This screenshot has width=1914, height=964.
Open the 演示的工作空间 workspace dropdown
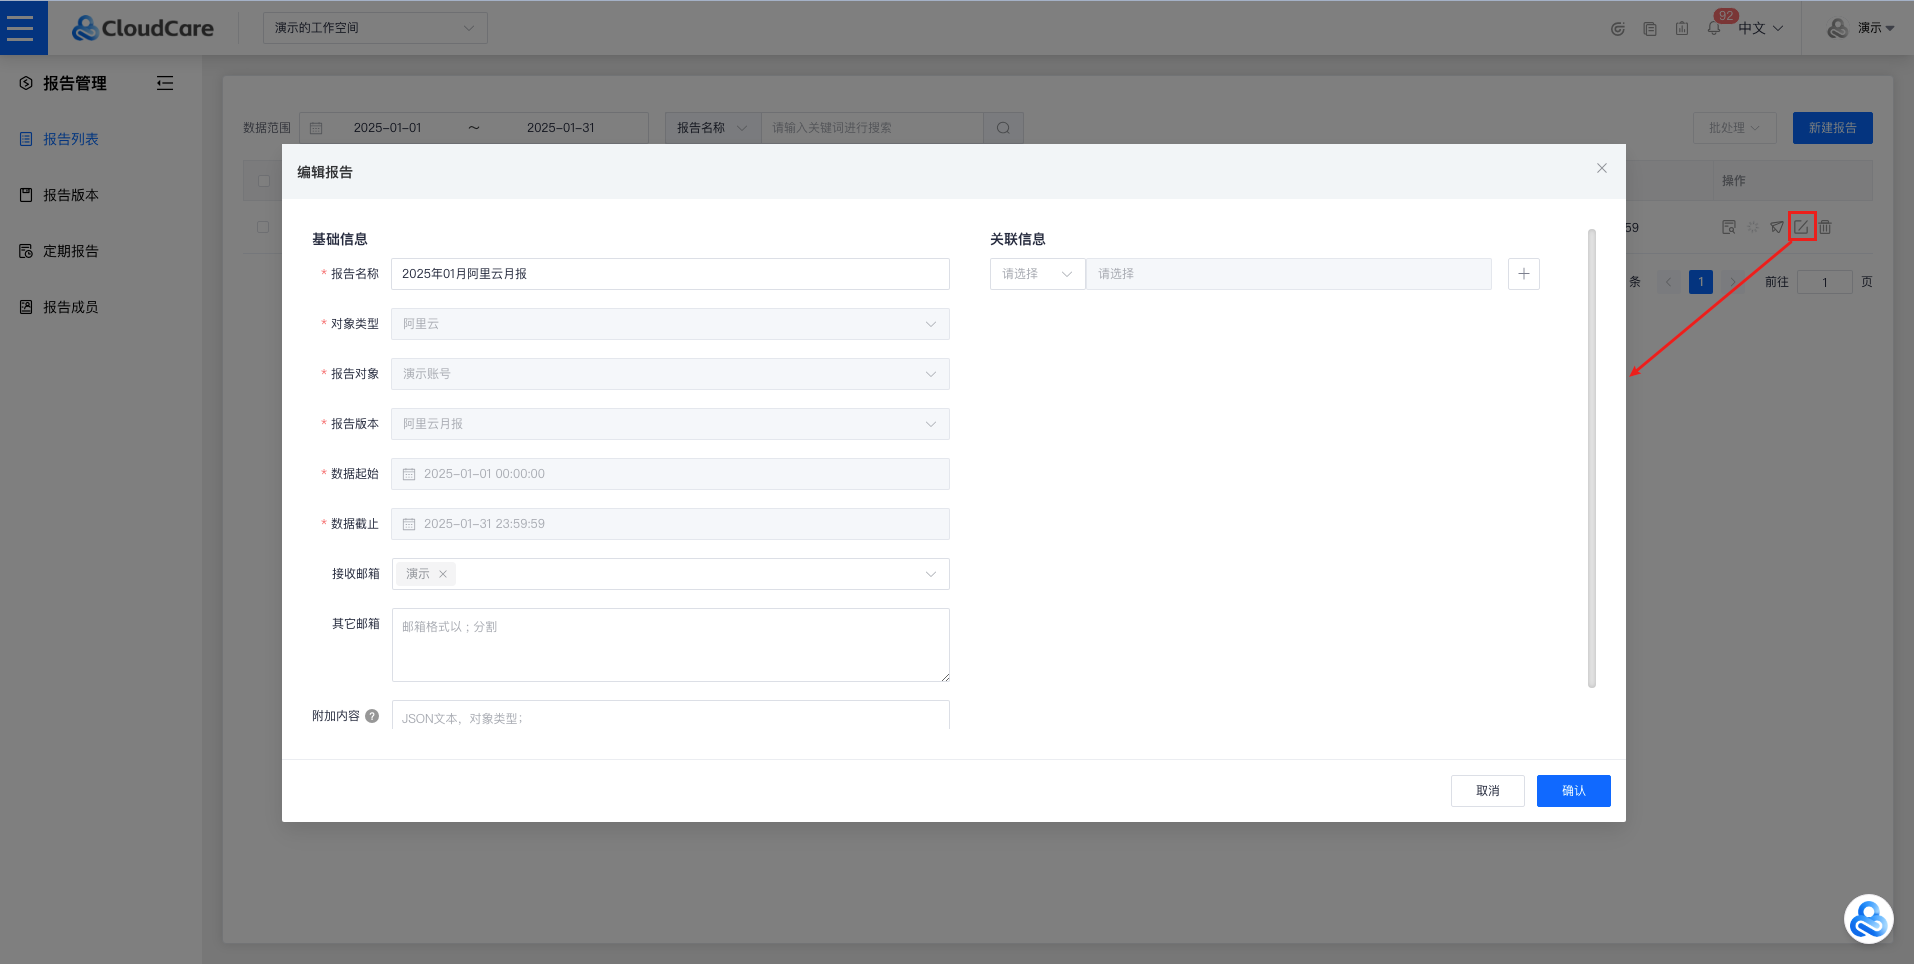(375, 28)
